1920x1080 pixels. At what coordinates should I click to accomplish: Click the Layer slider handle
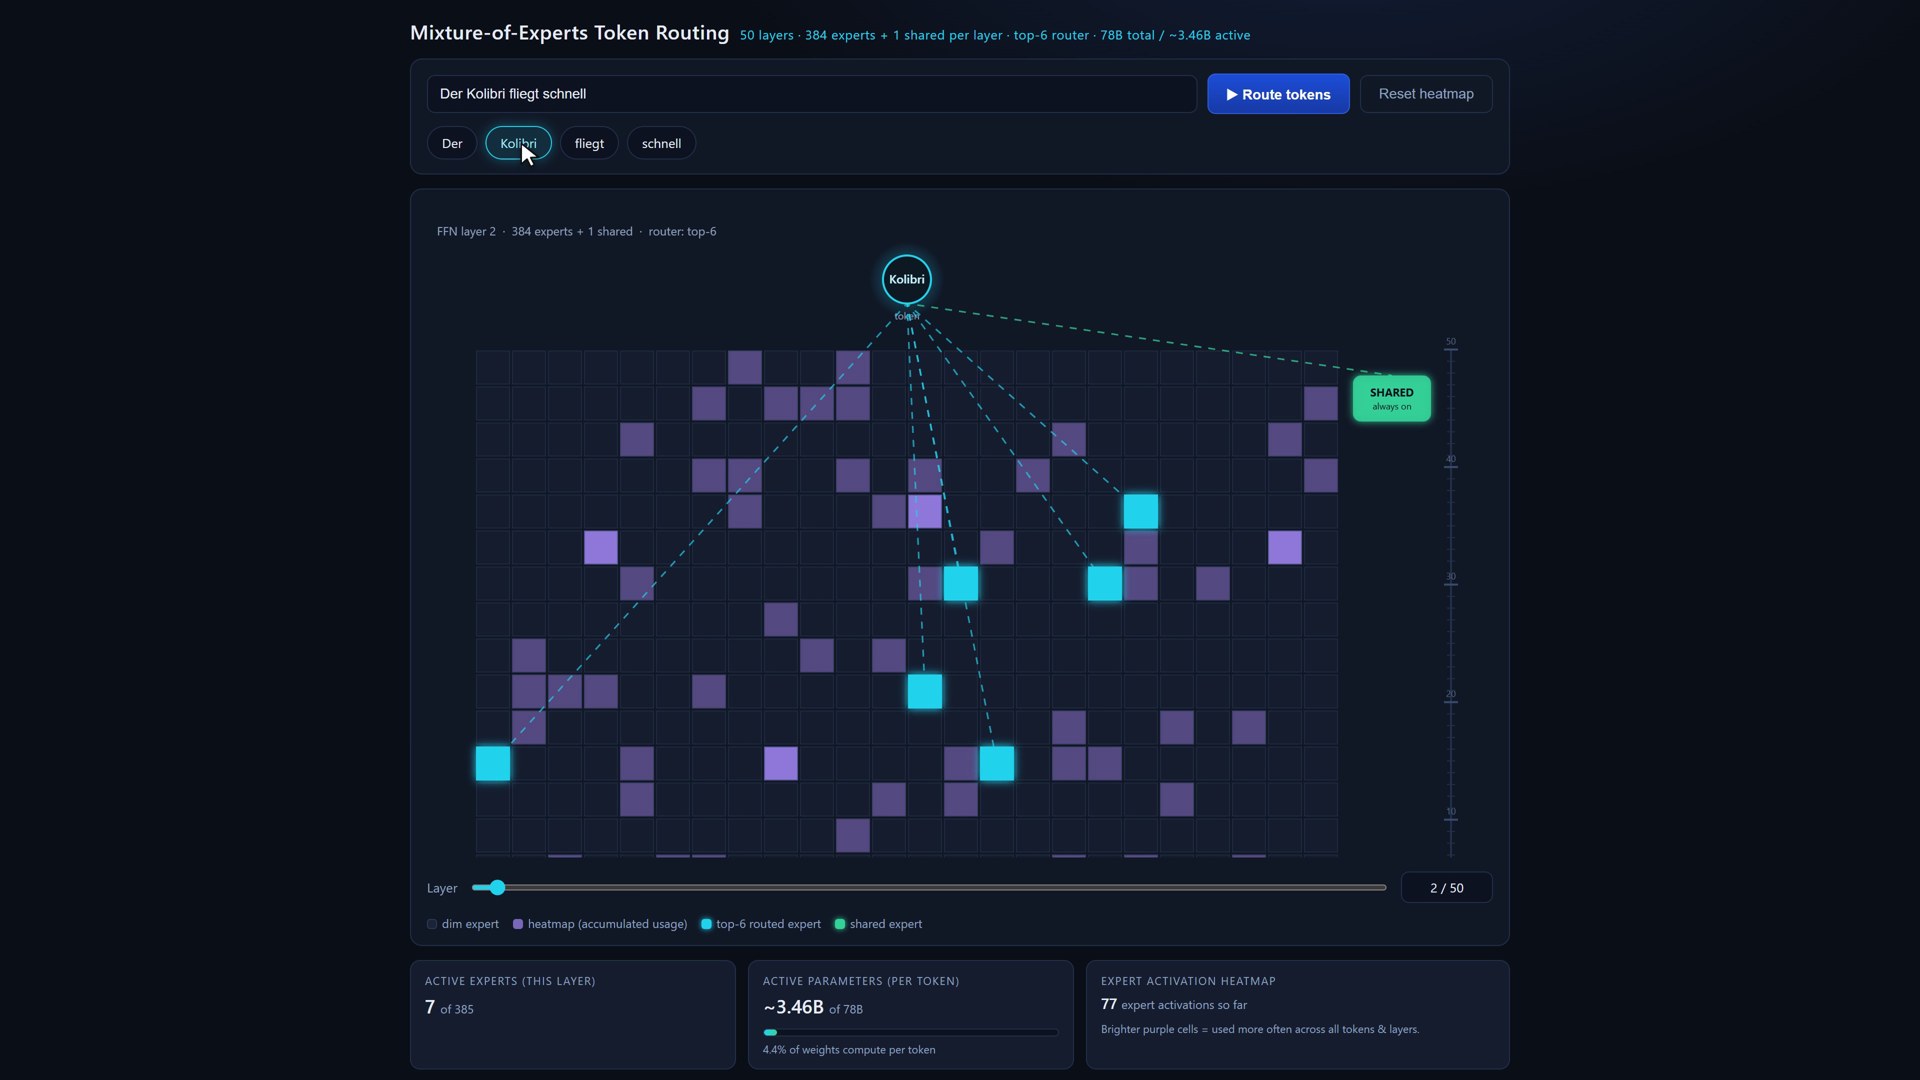pos(497,887)
